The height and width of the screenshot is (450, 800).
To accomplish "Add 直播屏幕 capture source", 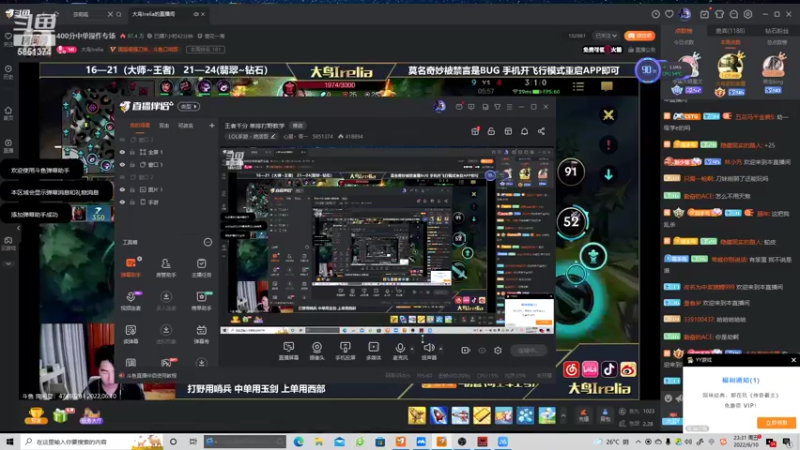I will click(289, 351).
